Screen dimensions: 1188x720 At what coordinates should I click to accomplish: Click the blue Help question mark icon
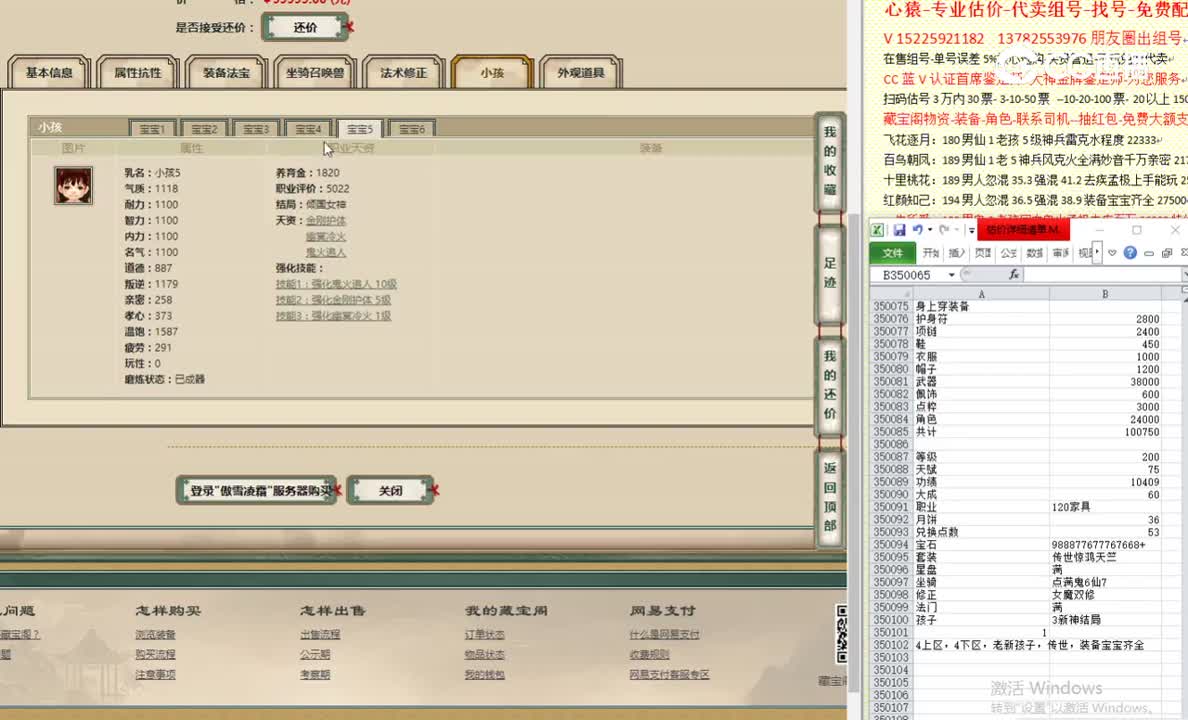(1131, 252)
